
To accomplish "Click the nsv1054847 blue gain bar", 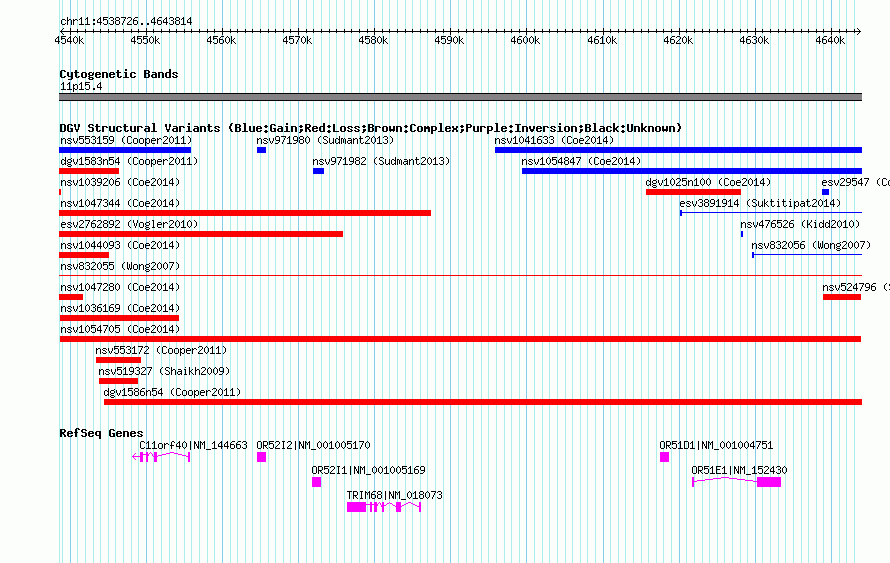I will (692, 171).
